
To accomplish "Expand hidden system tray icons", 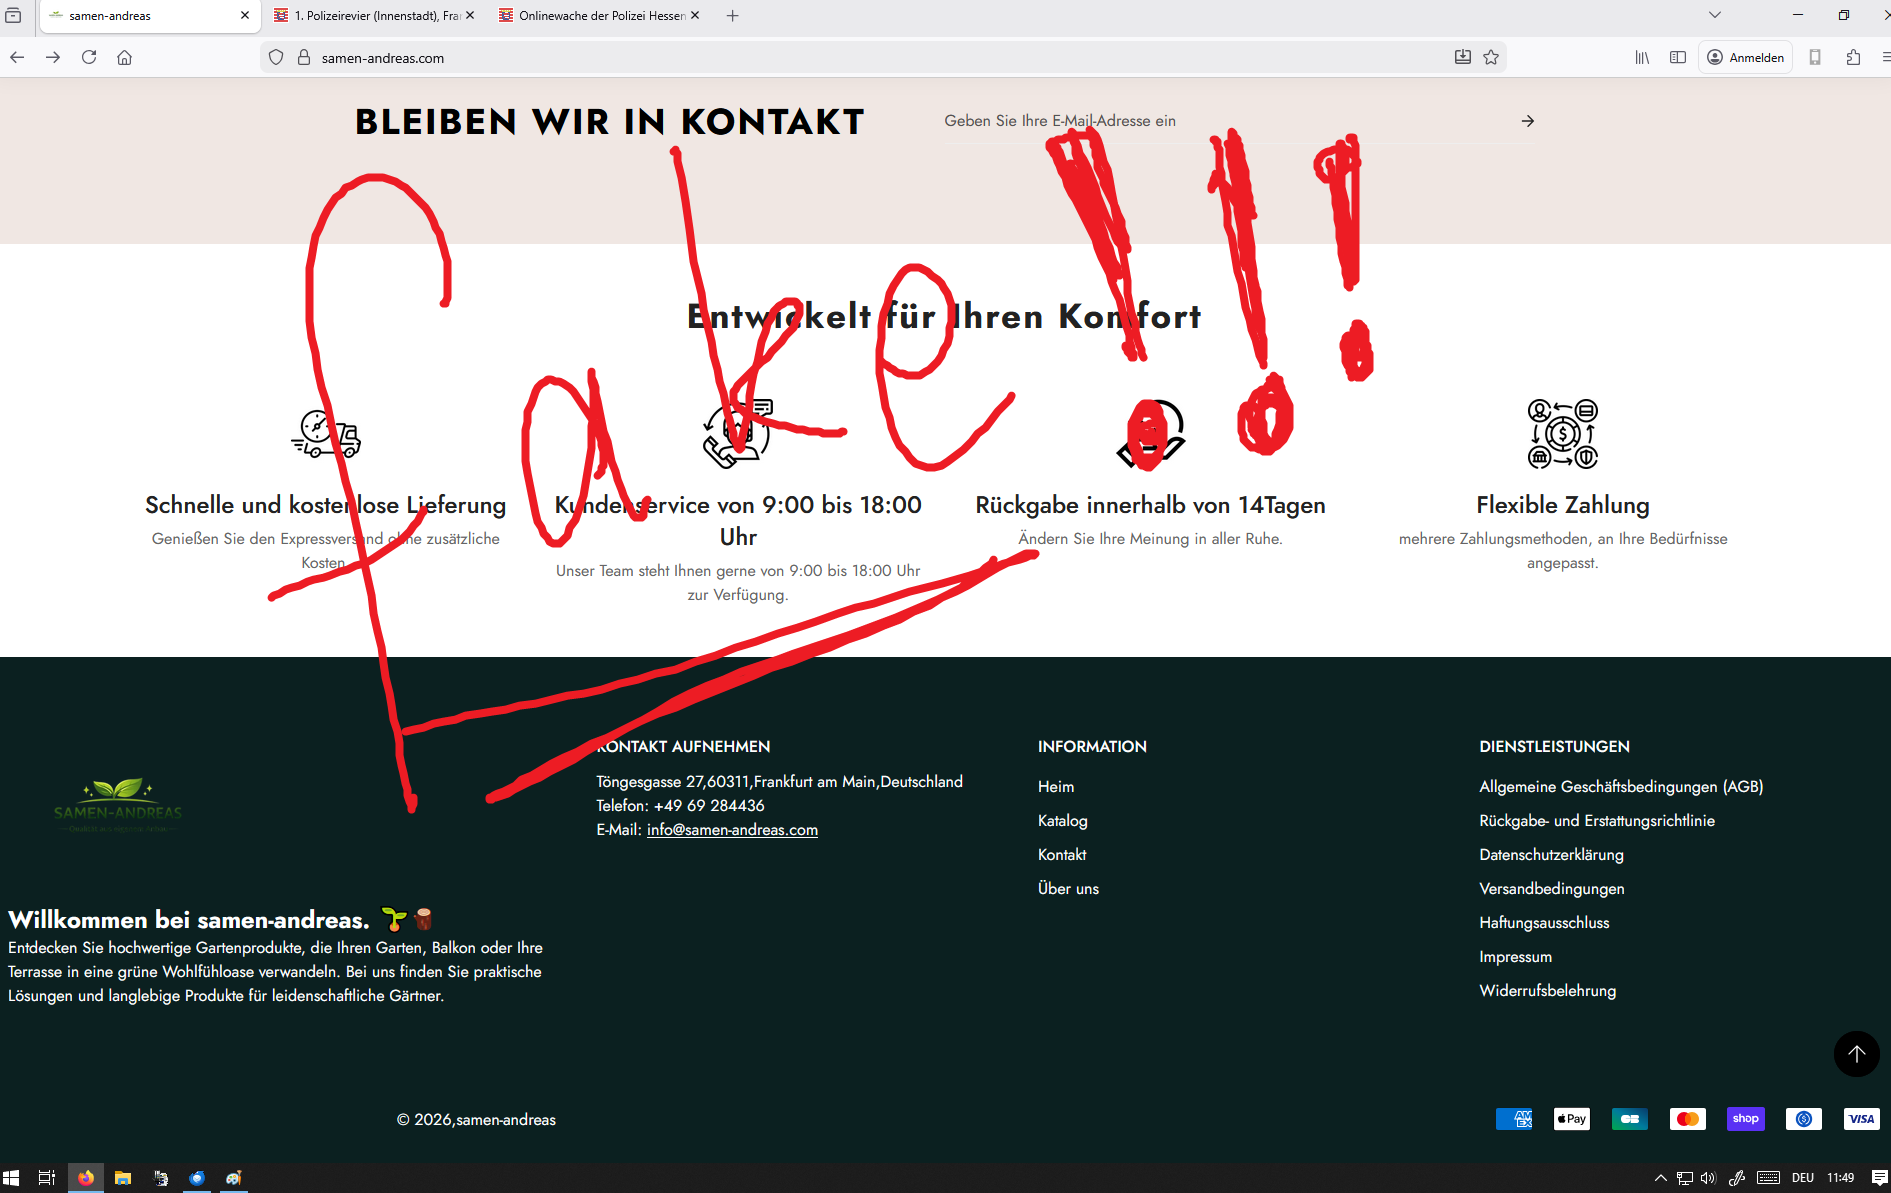I will (1661, 1177).
